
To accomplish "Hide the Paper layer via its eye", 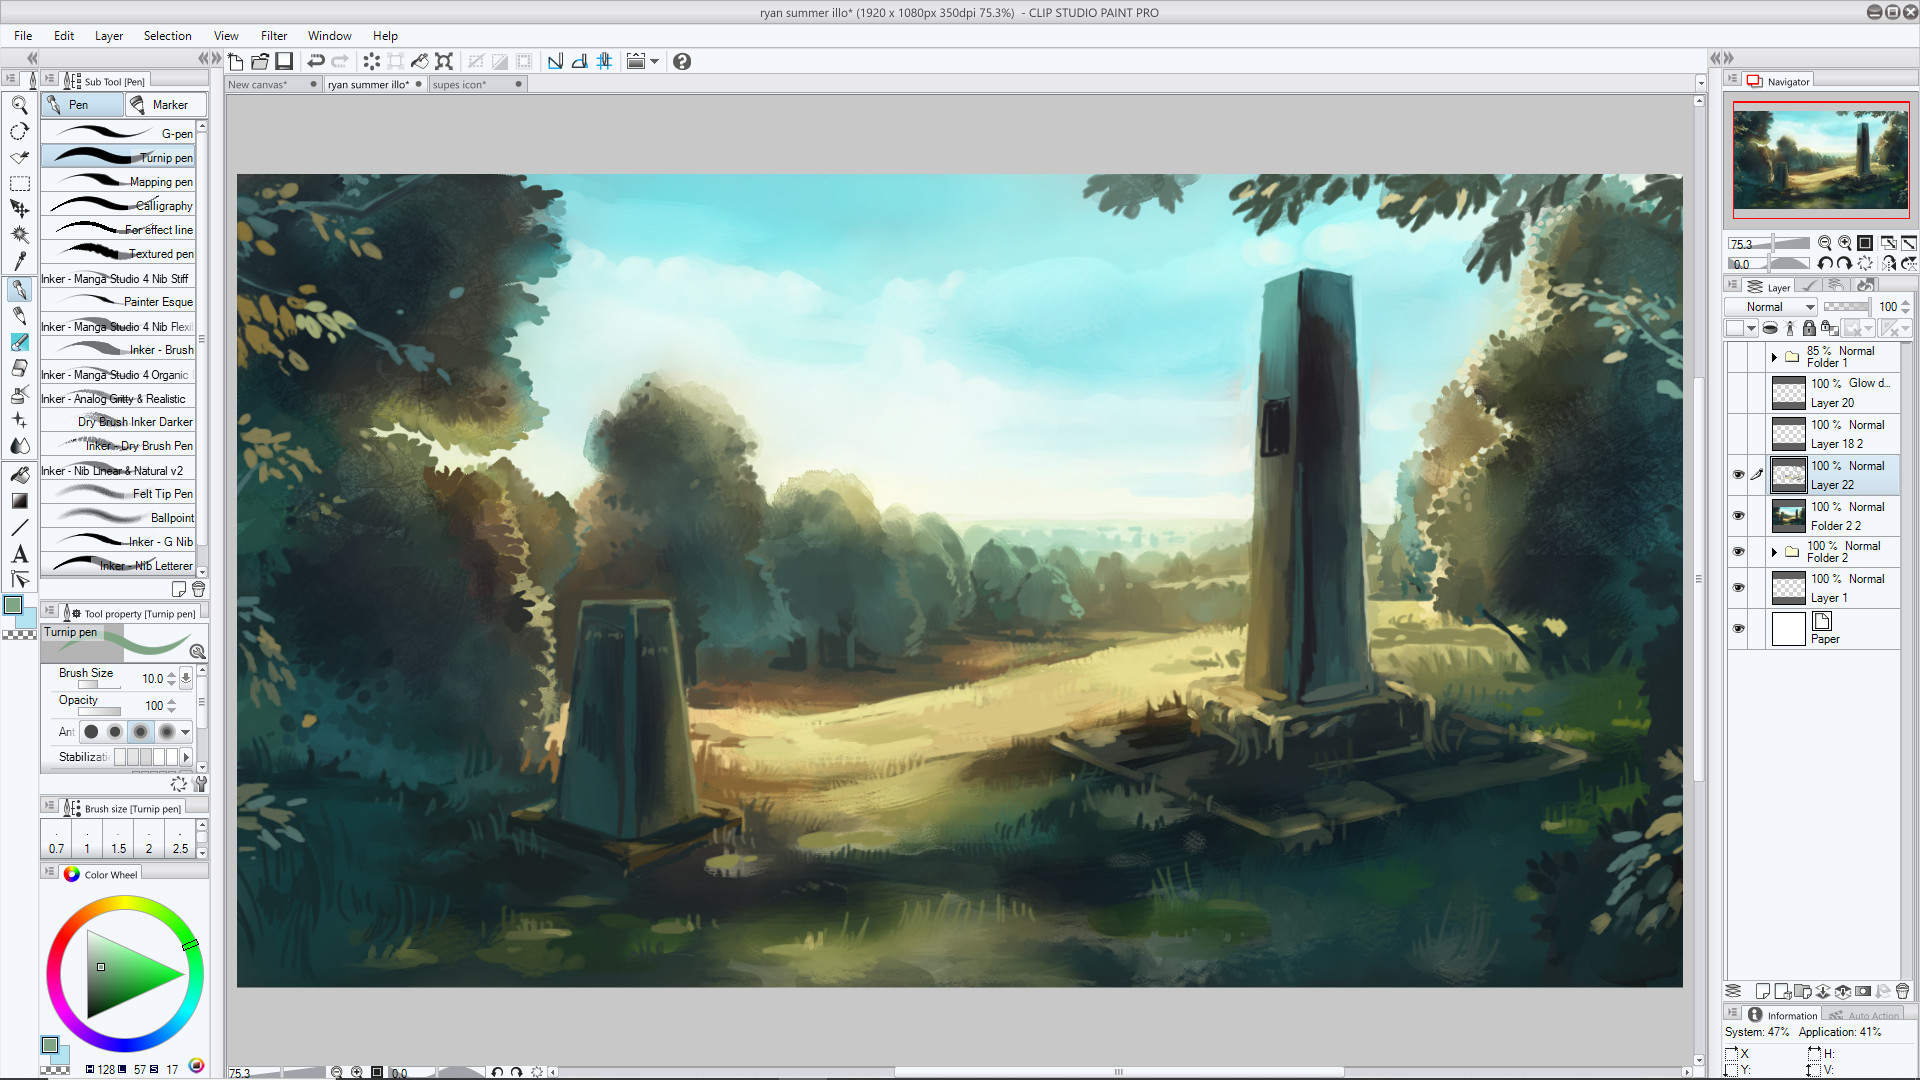I will [x=1738, y=629].
